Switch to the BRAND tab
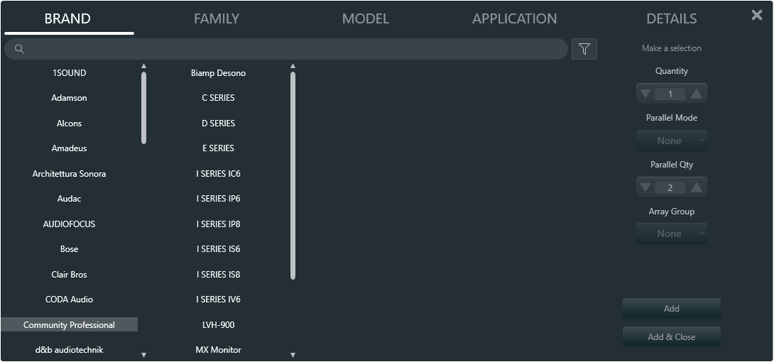774x362 pixels. point(68,19)
